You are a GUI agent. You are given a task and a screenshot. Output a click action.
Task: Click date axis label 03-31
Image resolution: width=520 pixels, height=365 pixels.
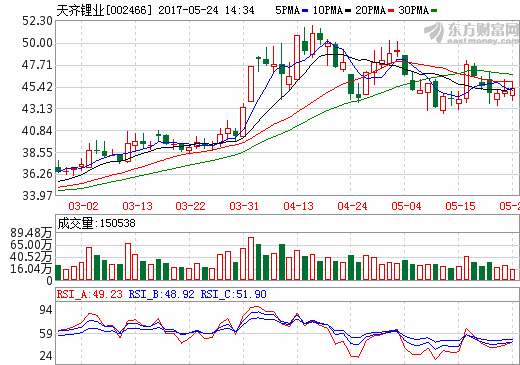coord(244,206)
